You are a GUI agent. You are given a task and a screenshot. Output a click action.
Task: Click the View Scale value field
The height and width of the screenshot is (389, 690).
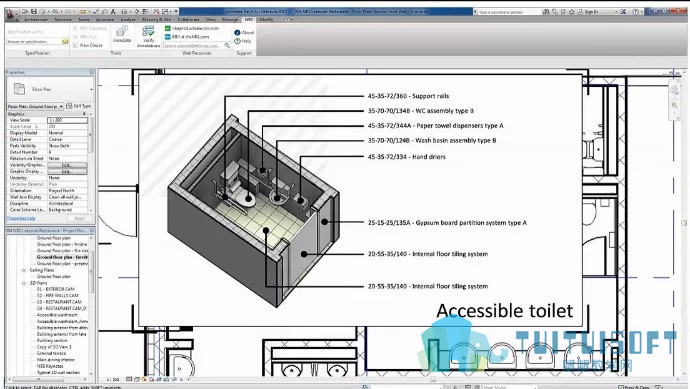[67, 120]
